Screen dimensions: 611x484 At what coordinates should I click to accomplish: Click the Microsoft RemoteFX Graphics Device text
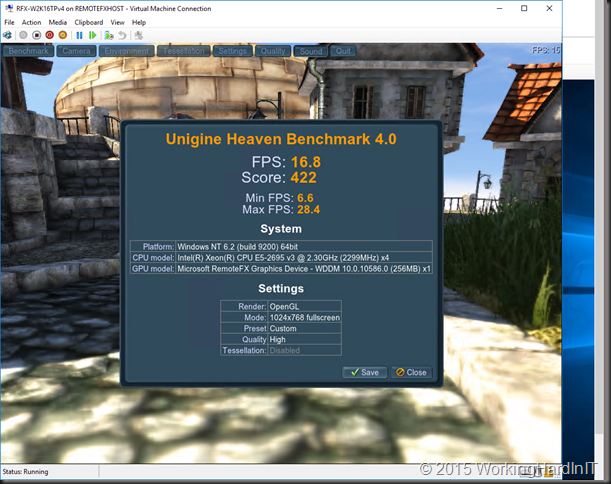[304, 268]
